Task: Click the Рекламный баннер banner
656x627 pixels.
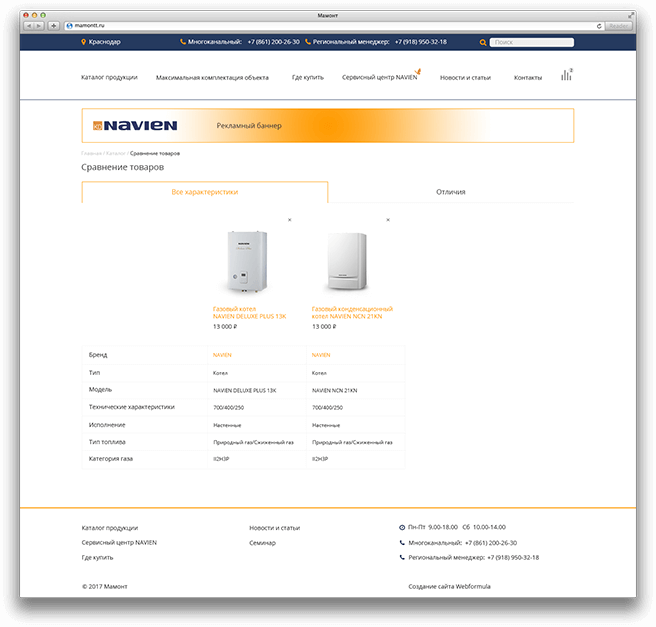Action: click(328, 125)
